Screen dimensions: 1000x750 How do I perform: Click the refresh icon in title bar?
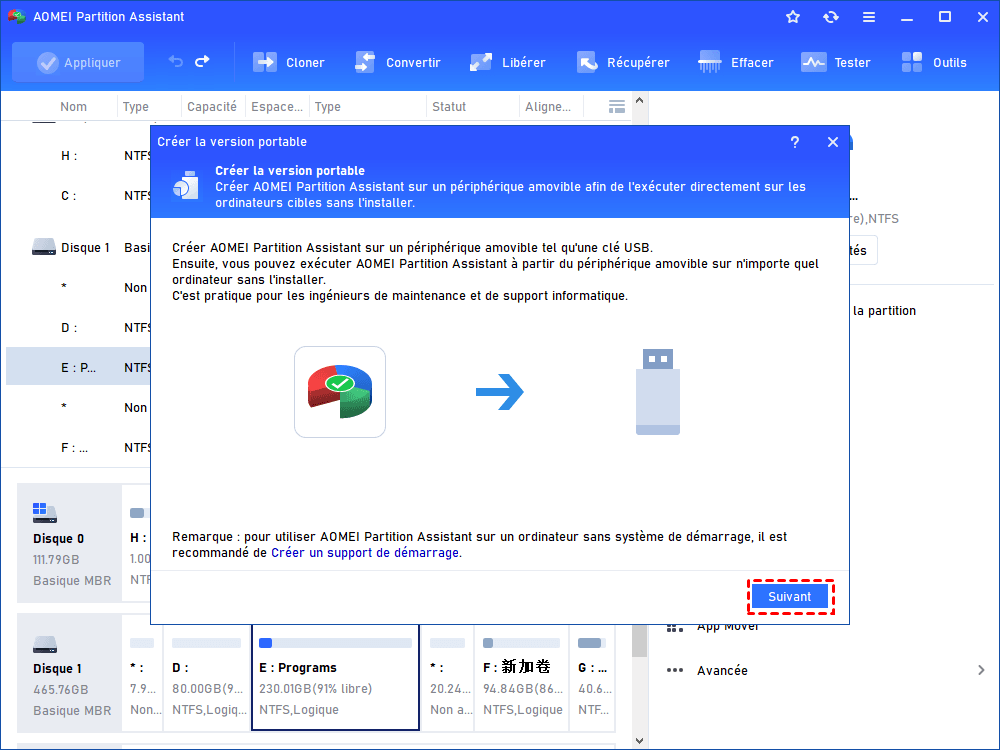(830, 17)
